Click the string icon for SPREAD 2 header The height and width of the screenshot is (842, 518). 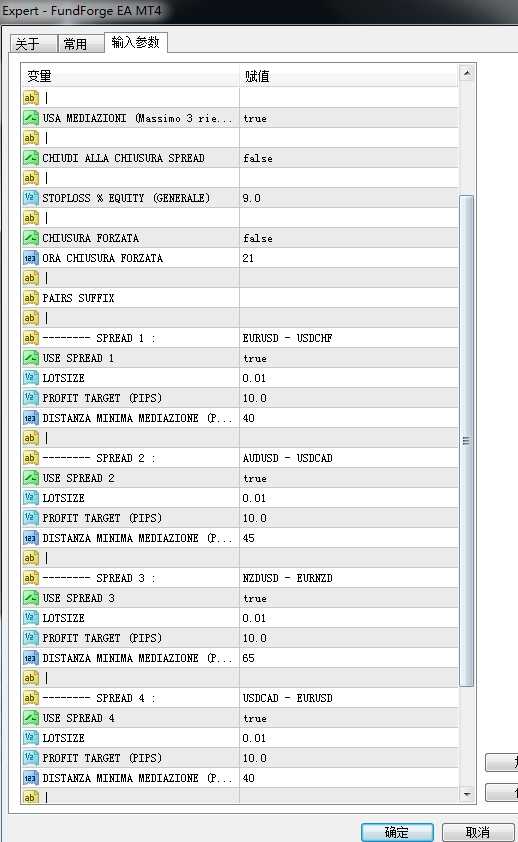tap(31, 458)
